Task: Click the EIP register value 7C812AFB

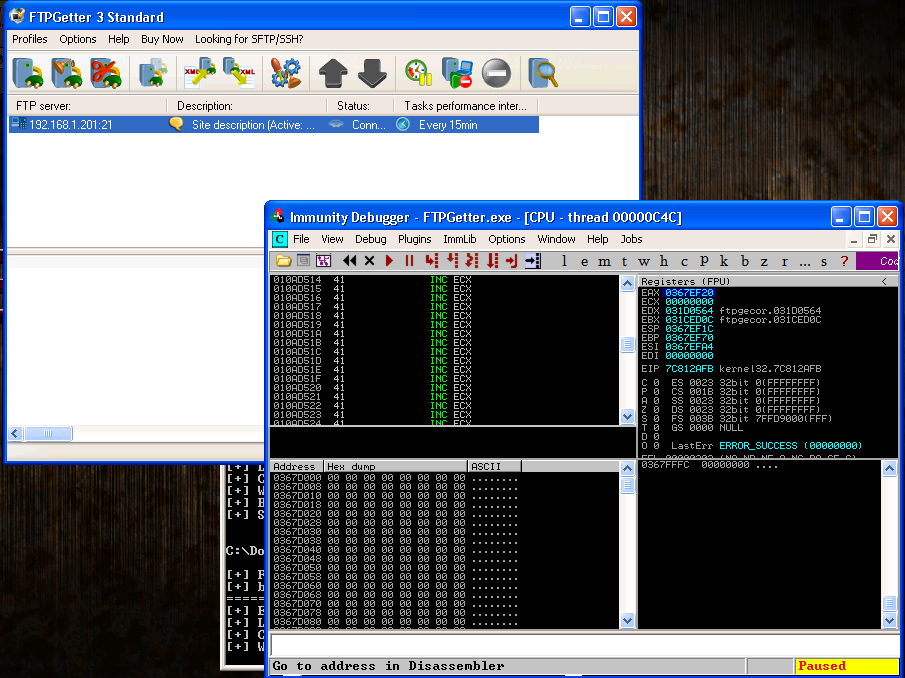Action: click(689, 369)
